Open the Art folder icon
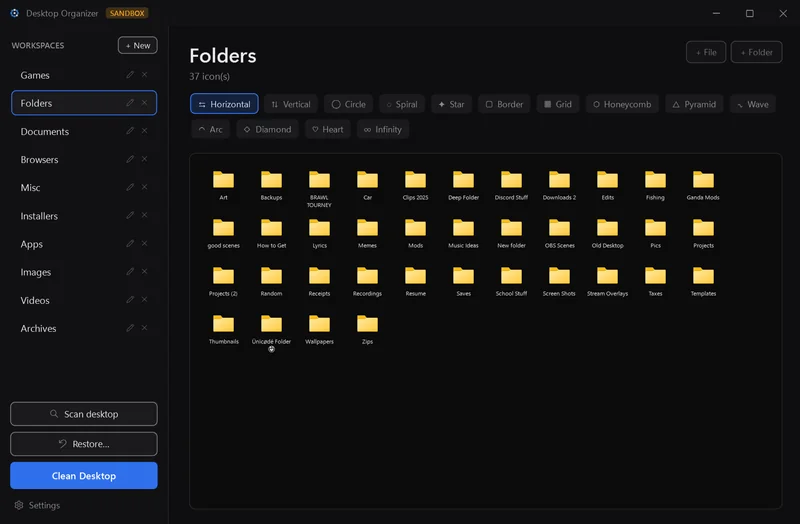The image size is (800, 524). pyautogui.click(x=223, y=180)
